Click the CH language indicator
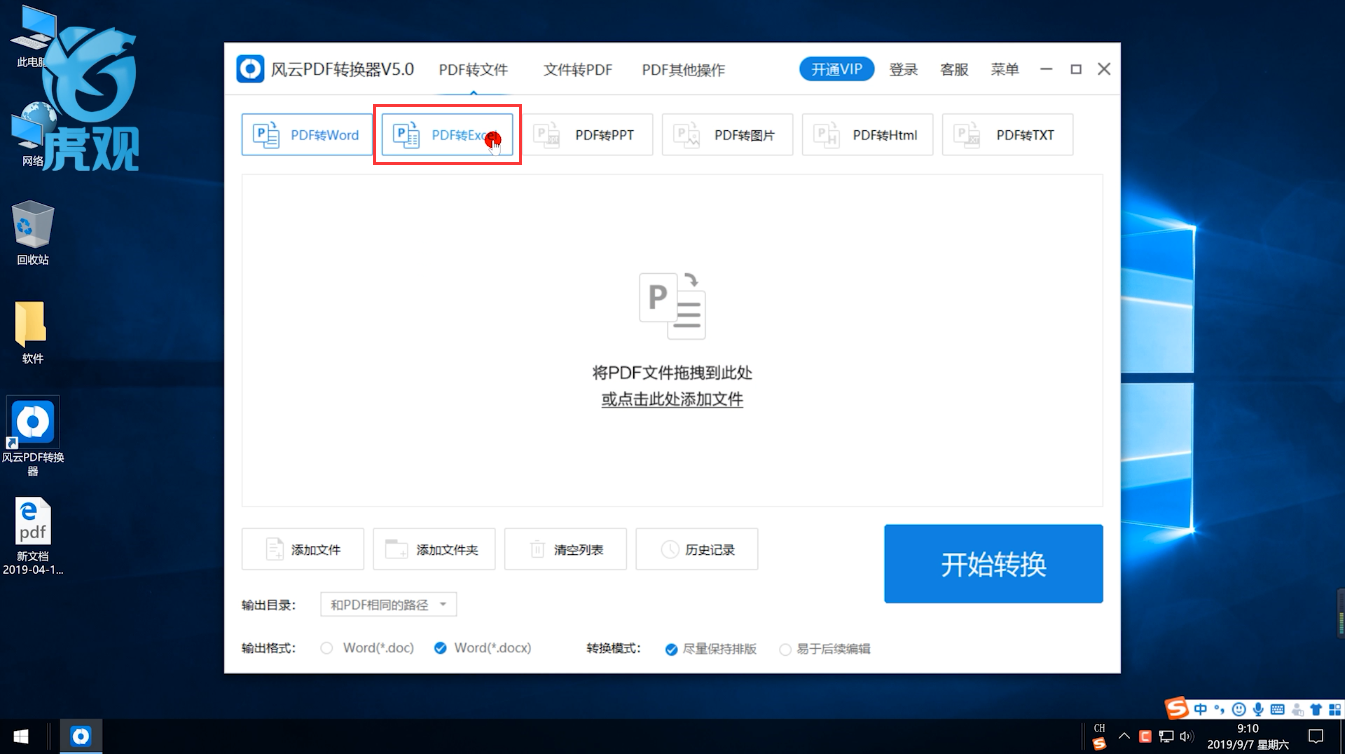Image resolution: width=1345 pixels, height=754 pixels. coord(1100,728)
